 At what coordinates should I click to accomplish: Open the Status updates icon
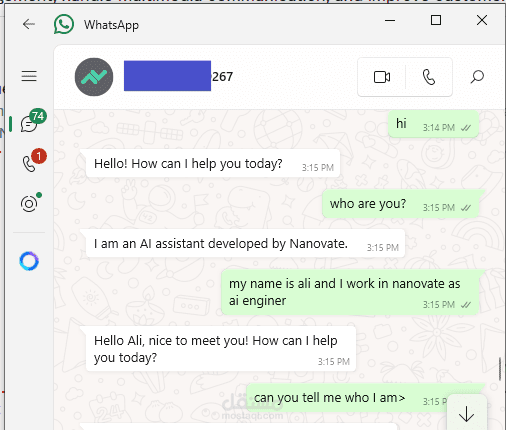coord(30,203)
